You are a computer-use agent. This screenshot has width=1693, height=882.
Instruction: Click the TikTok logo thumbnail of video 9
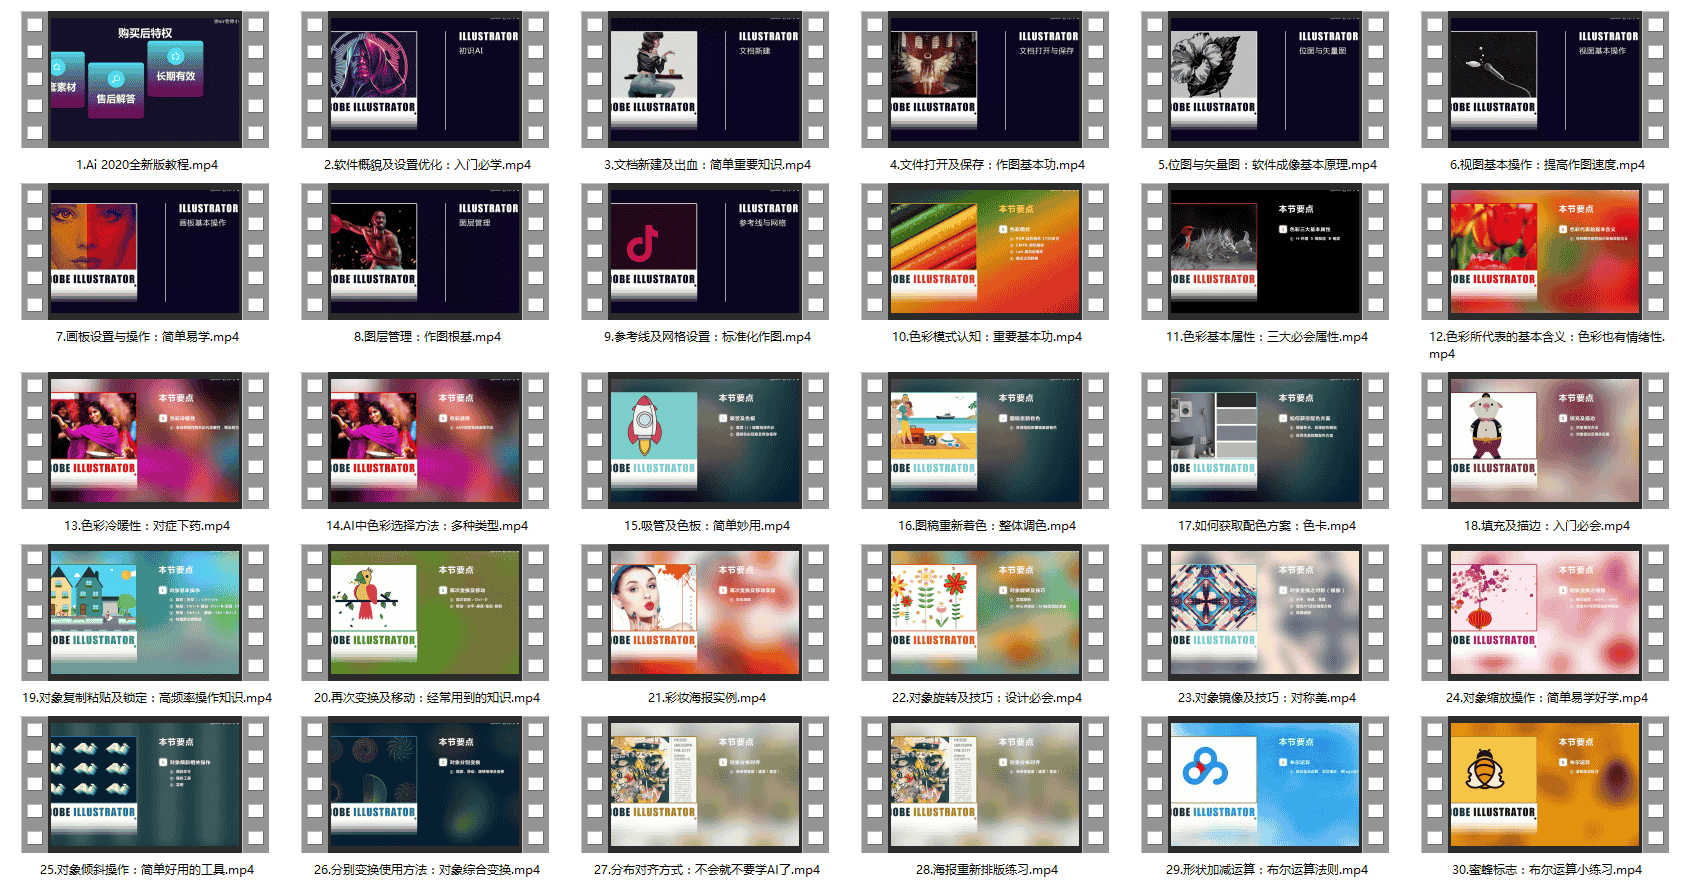coord(705,251)
